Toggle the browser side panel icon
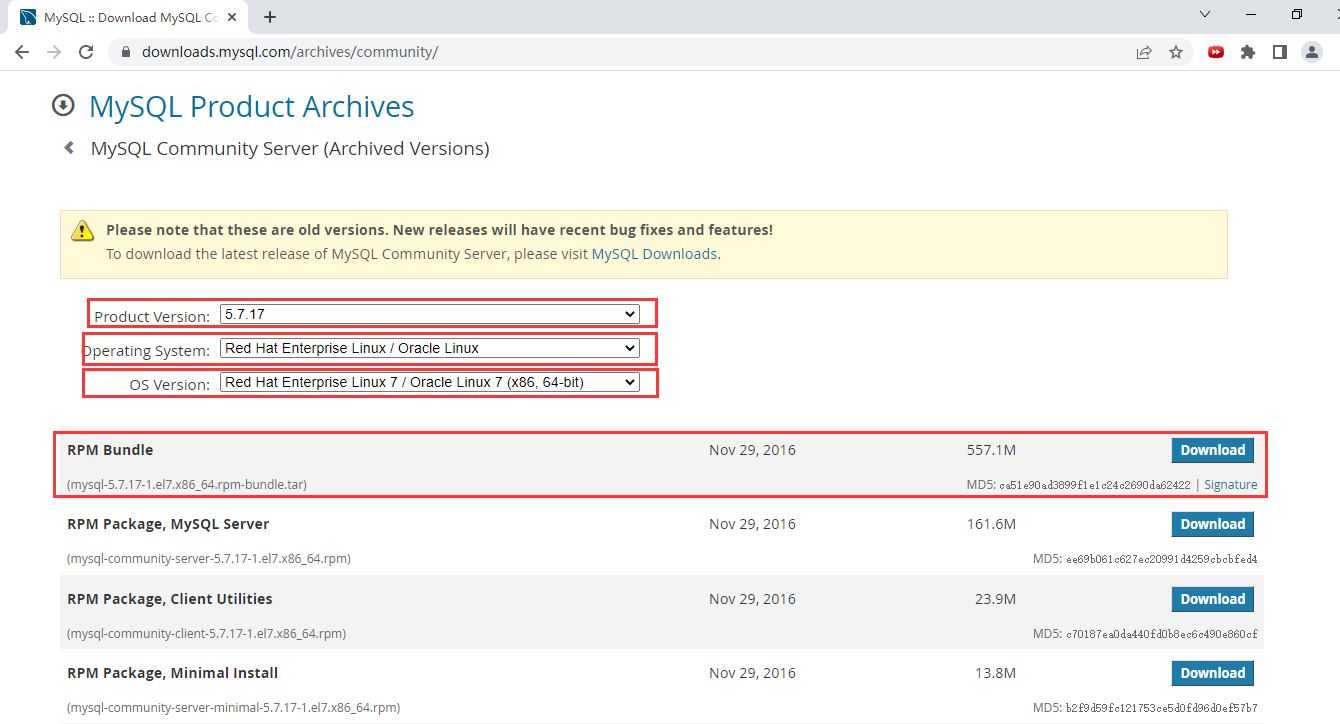The width and height of the screenshot is (1340, 724). click(1279, 52)
